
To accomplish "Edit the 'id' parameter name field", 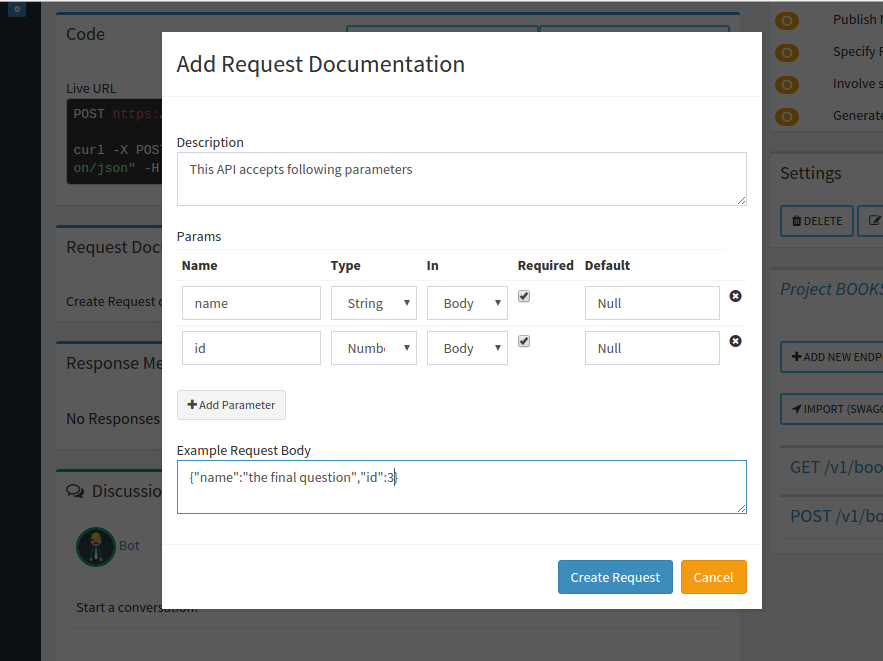I will click(251, 348).
